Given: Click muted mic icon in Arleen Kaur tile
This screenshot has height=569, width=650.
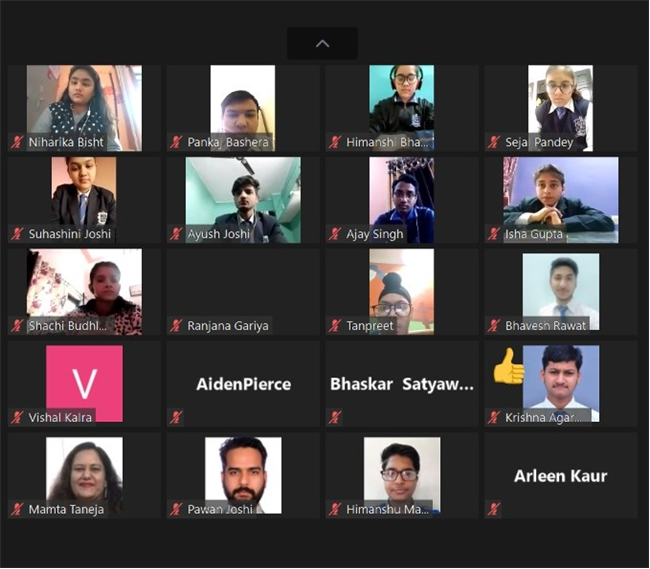Looking at the screenshot, I should coord(493,509).
